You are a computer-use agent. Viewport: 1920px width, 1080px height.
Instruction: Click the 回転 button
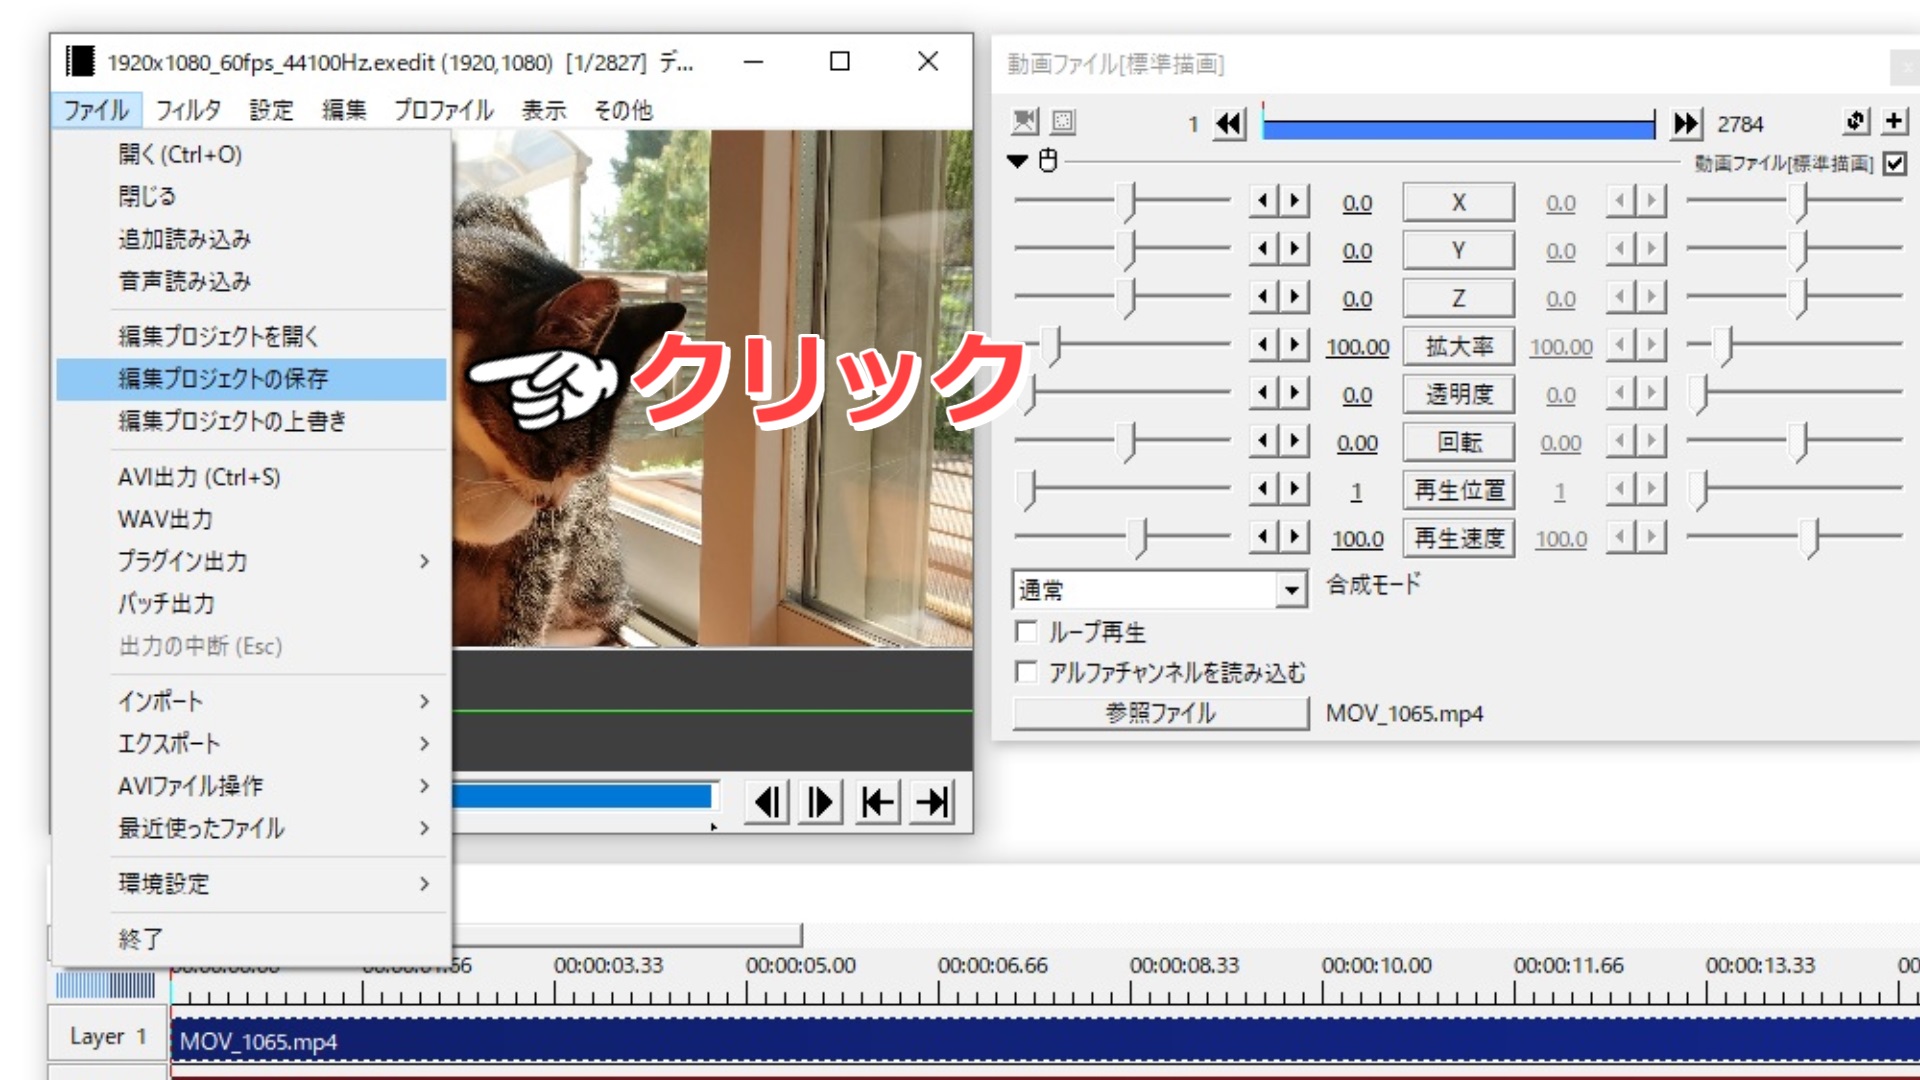[x=1459, y=442]
